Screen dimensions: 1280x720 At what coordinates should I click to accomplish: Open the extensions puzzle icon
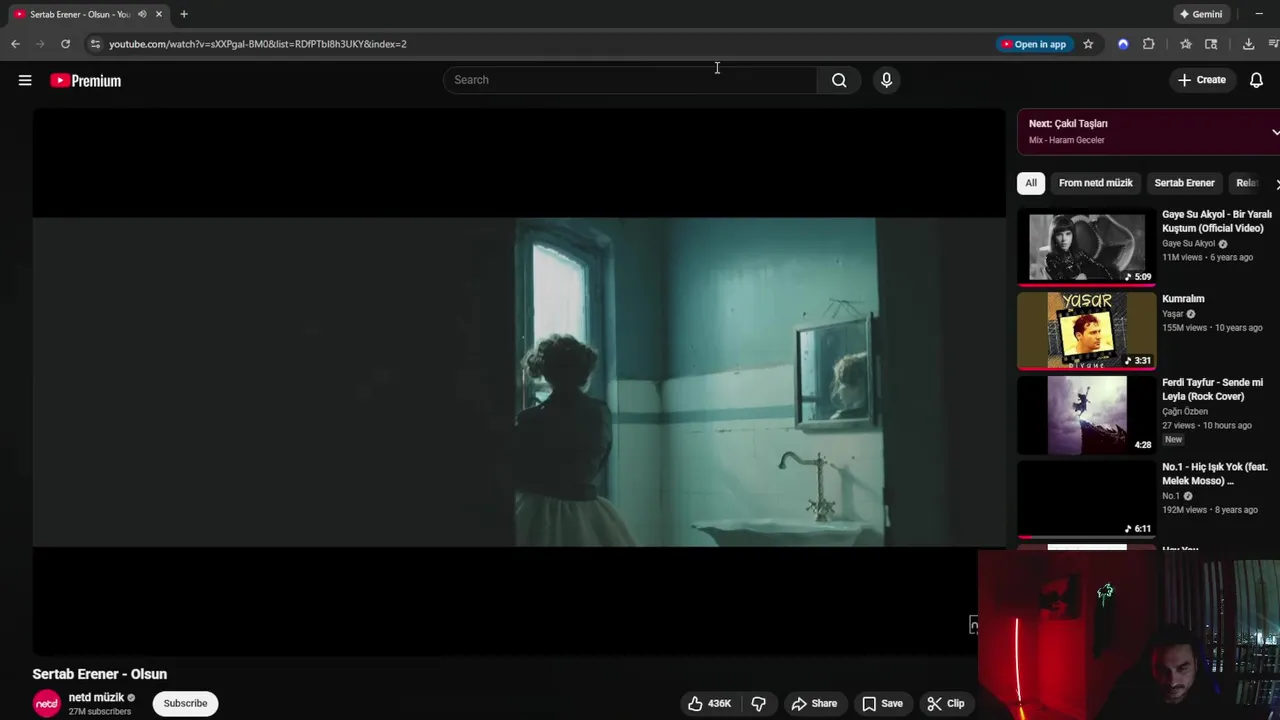point(1148,44)
